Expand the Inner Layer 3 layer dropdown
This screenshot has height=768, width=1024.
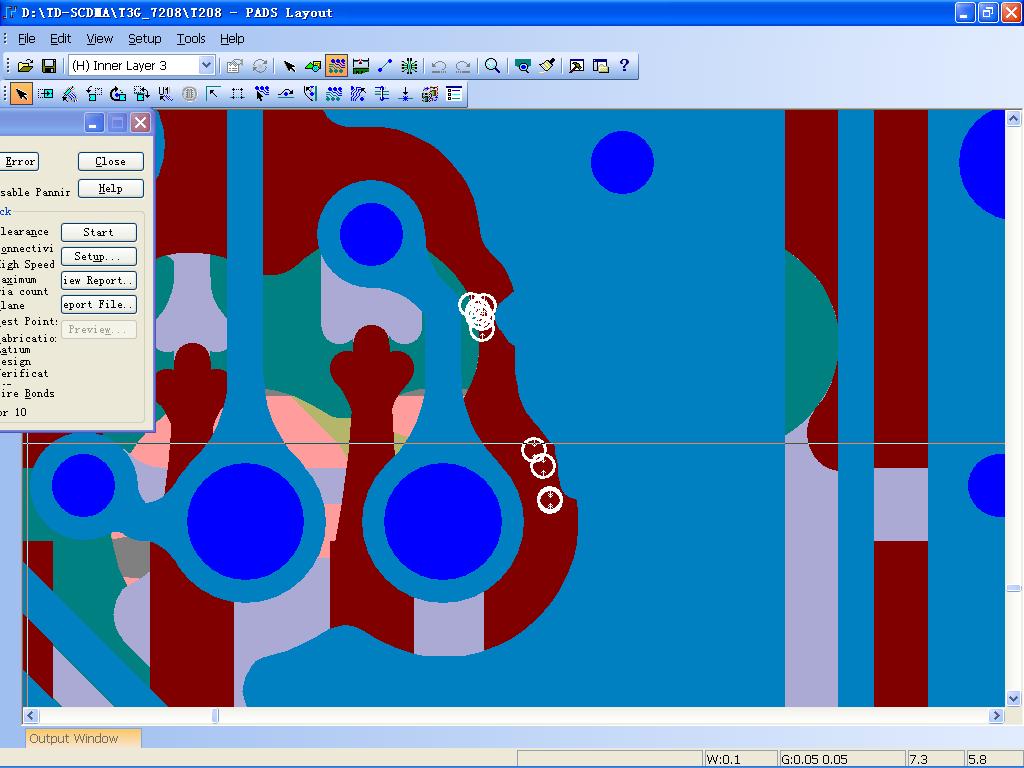point(206,66)
